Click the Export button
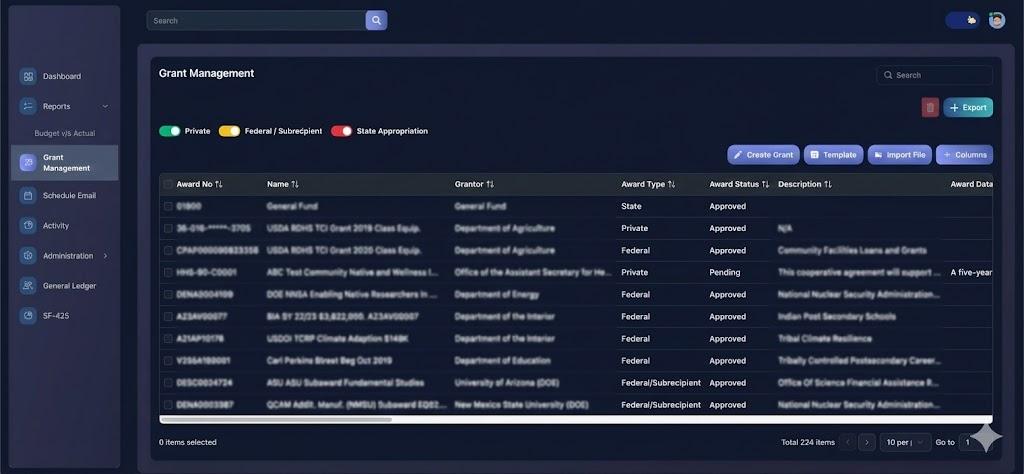 tap(968, 108)
